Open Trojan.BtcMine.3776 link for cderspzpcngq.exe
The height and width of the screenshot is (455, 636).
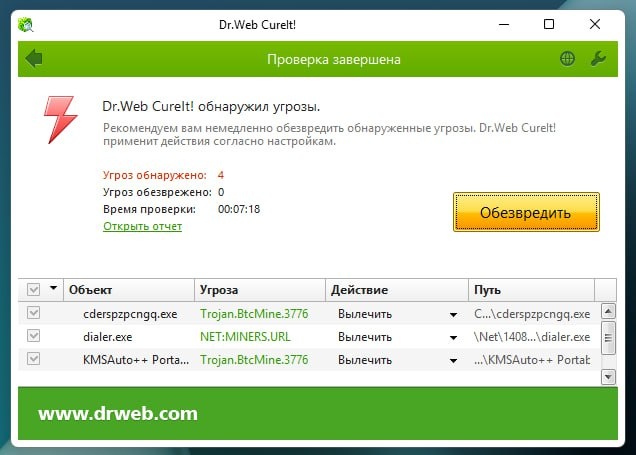254,314
